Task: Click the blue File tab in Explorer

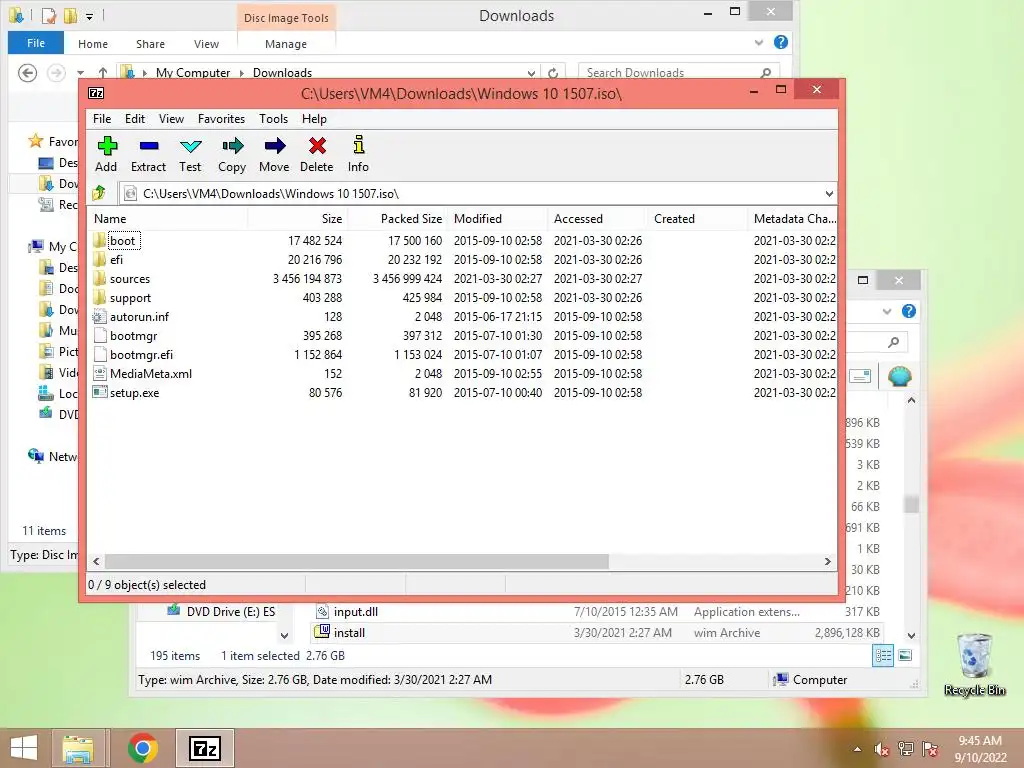Action: tap(36, 43)
